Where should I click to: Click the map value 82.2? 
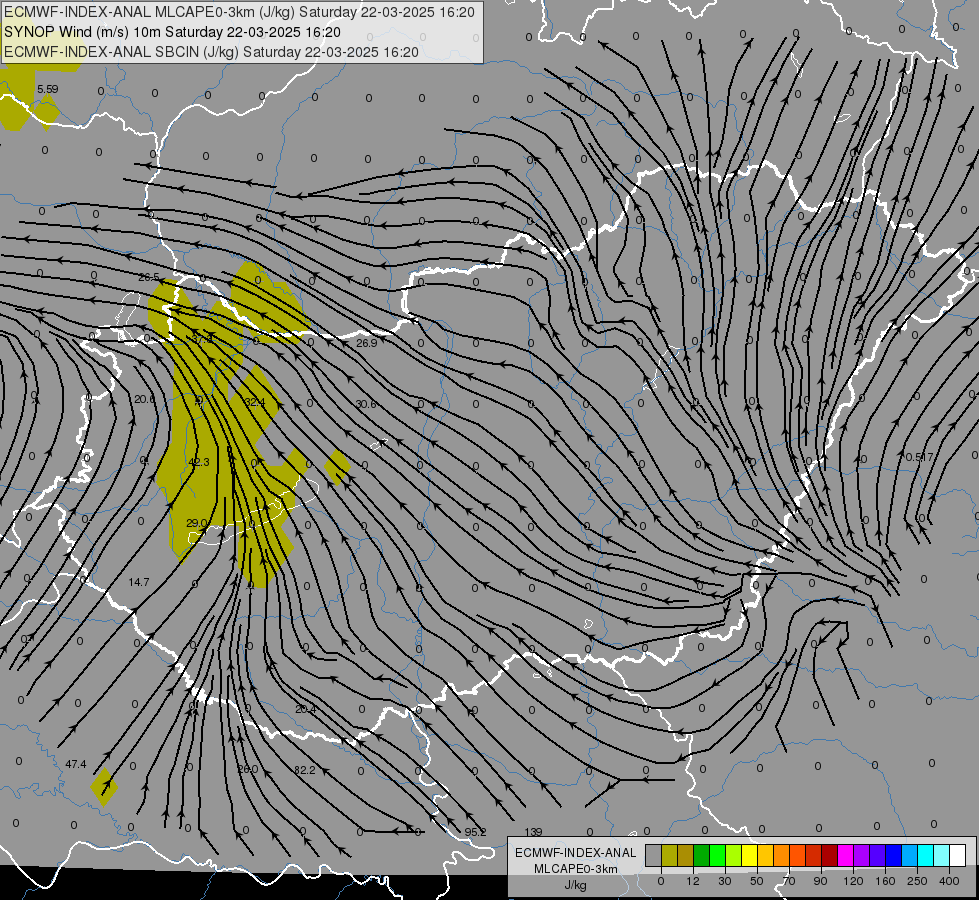(x=305, y=770)
